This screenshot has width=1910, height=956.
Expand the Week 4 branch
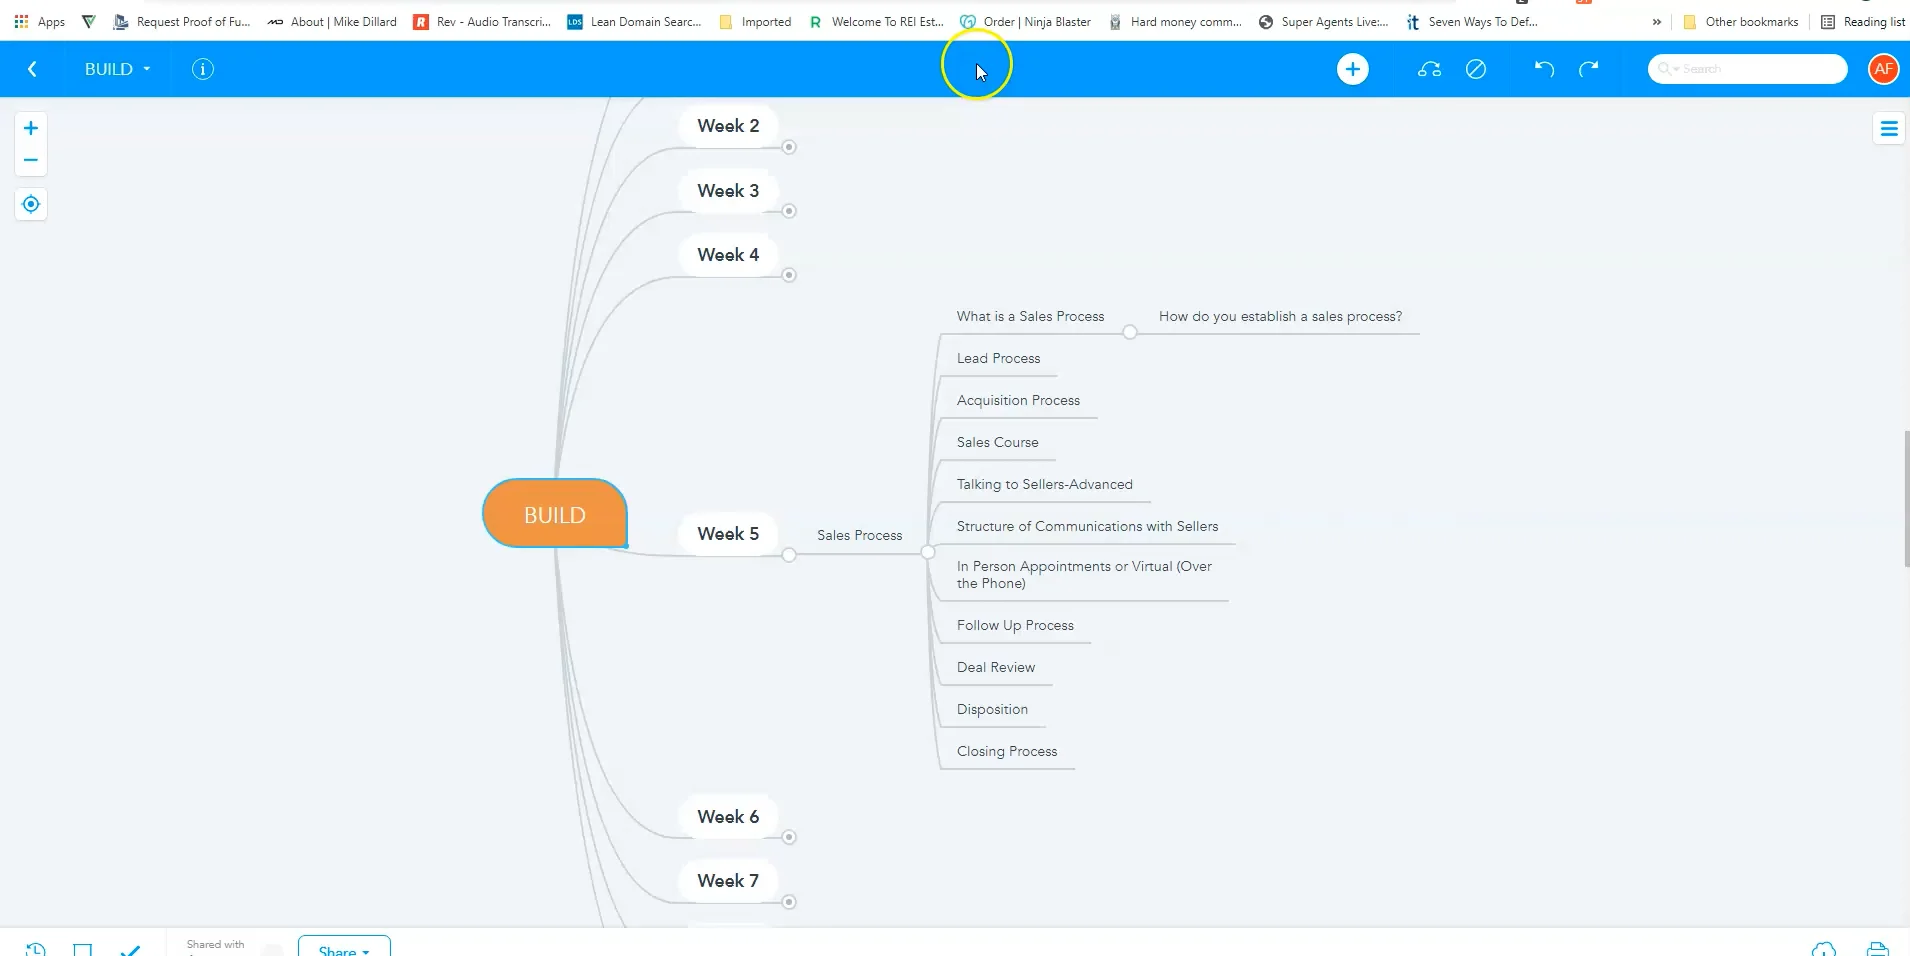tap(789, 275)
